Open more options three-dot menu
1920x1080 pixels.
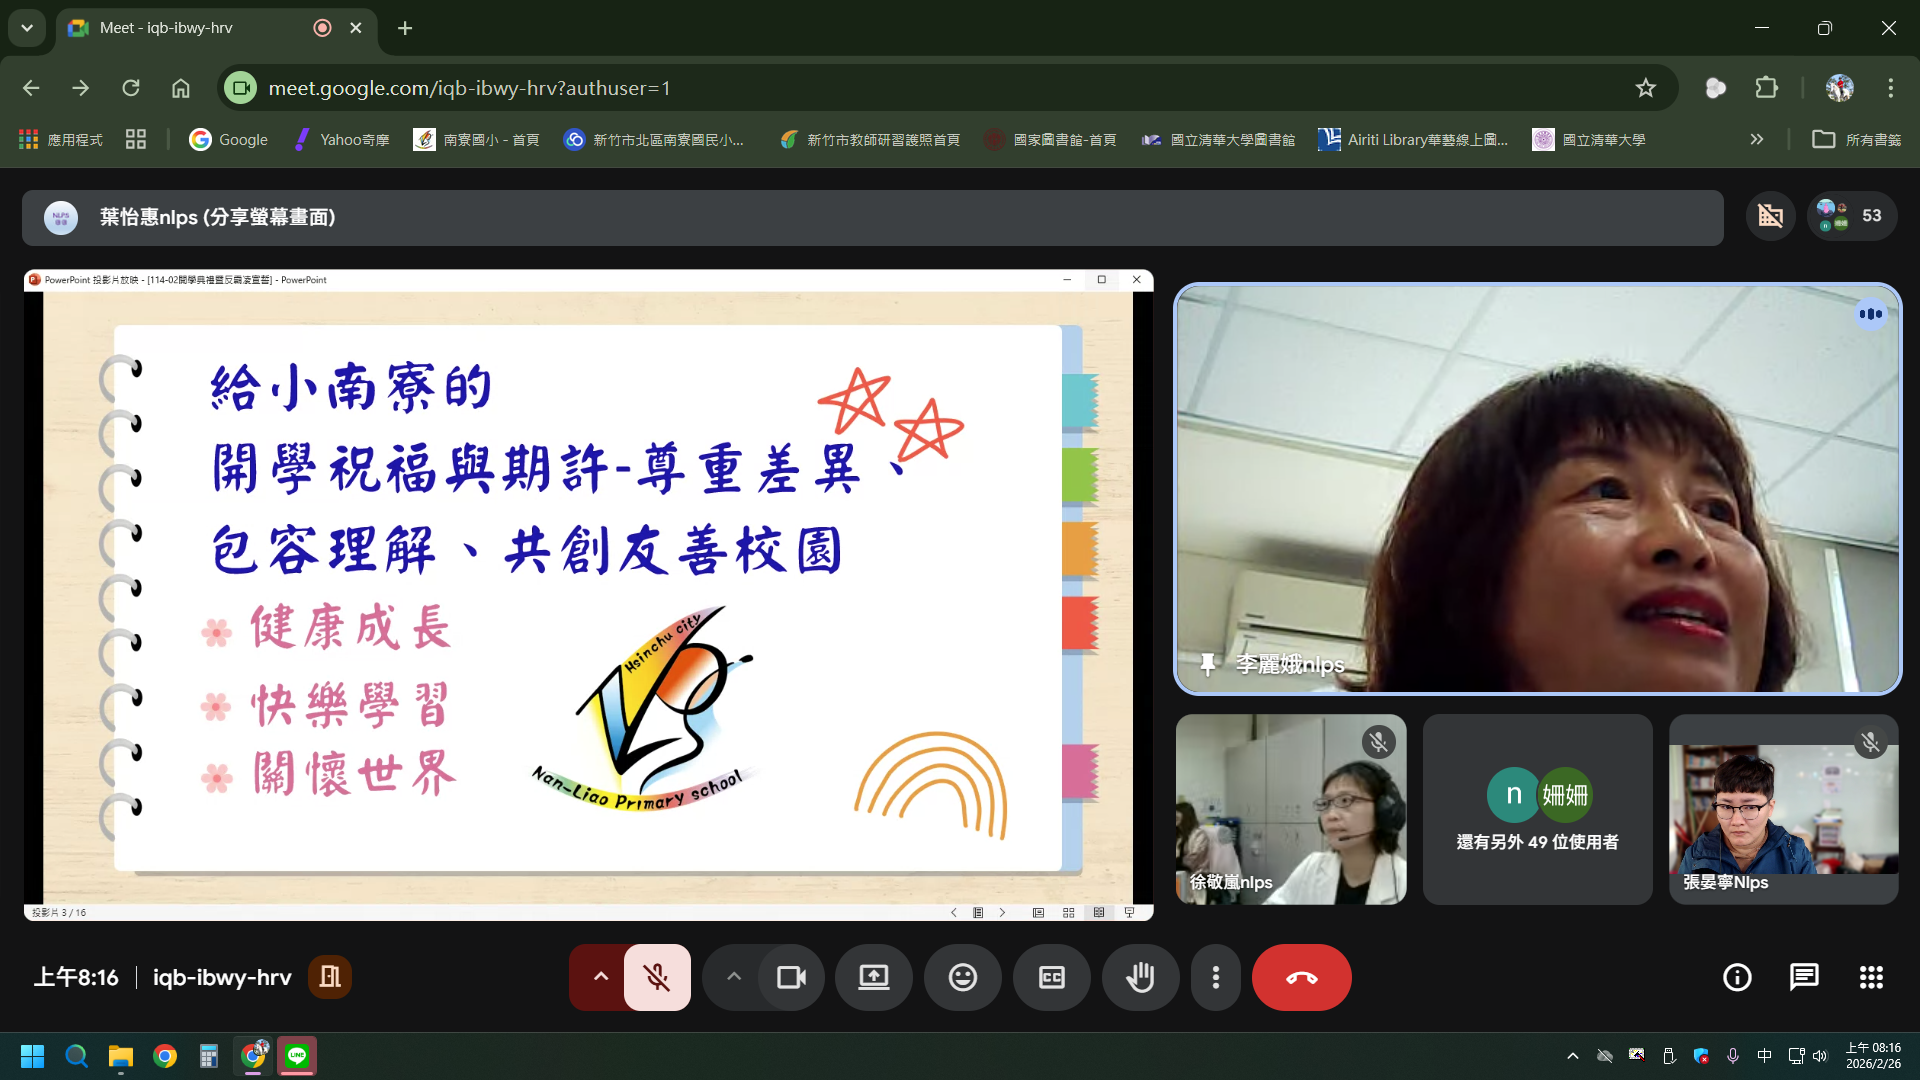1215,977
